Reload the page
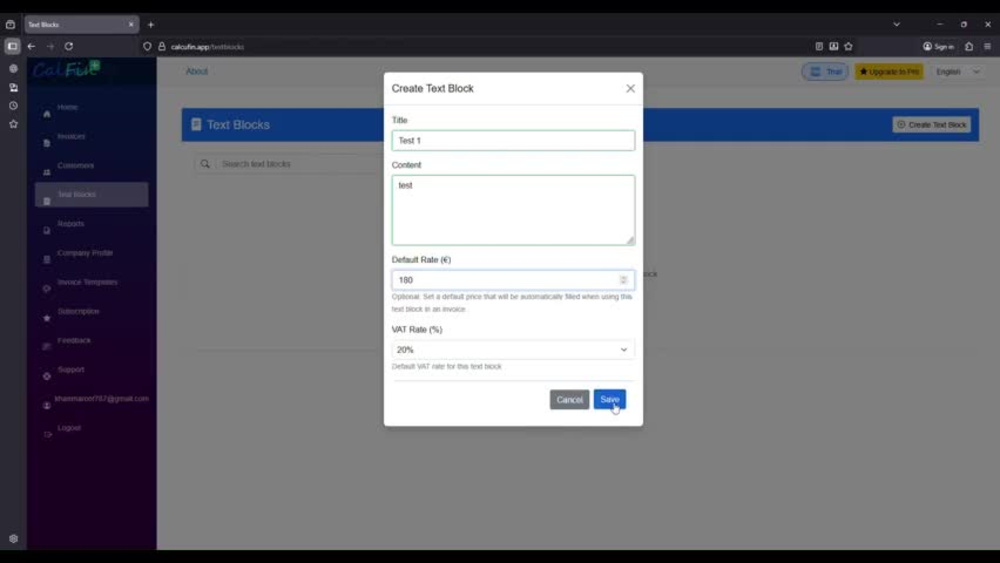Viewport: 1000px width, 563px height. [x=69, y=47]
